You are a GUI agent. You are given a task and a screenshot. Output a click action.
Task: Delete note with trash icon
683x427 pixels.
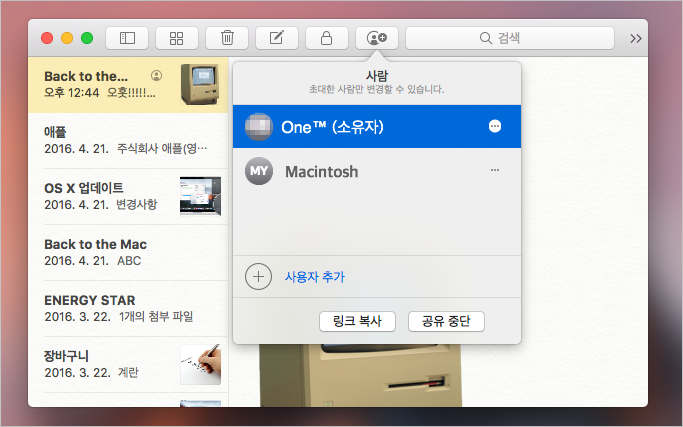pos(227,38)
